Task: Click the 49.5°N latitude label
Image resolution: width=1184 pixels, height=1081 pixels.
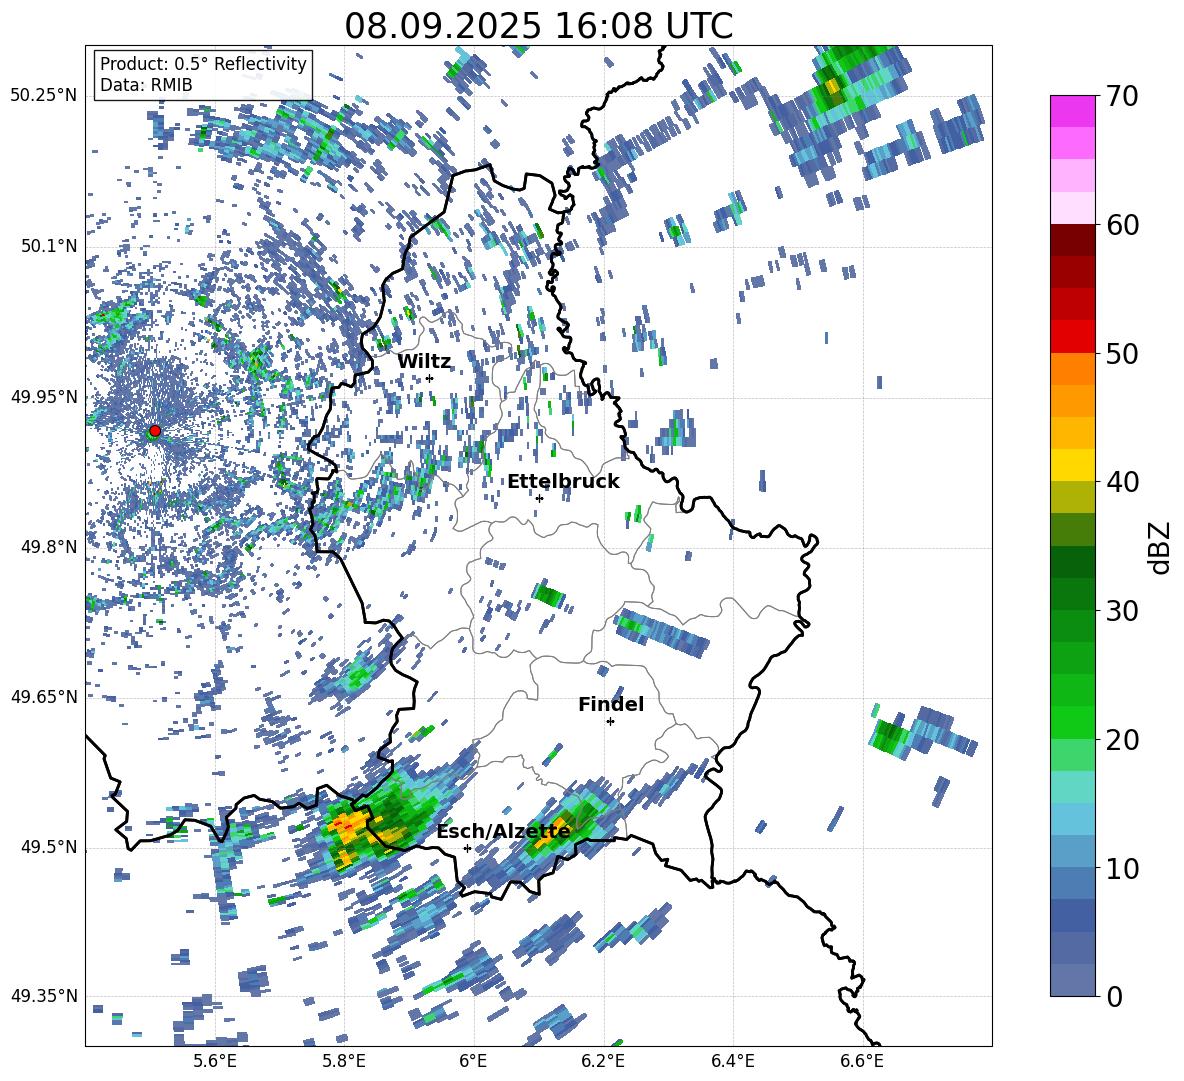Action: (48, 847)
